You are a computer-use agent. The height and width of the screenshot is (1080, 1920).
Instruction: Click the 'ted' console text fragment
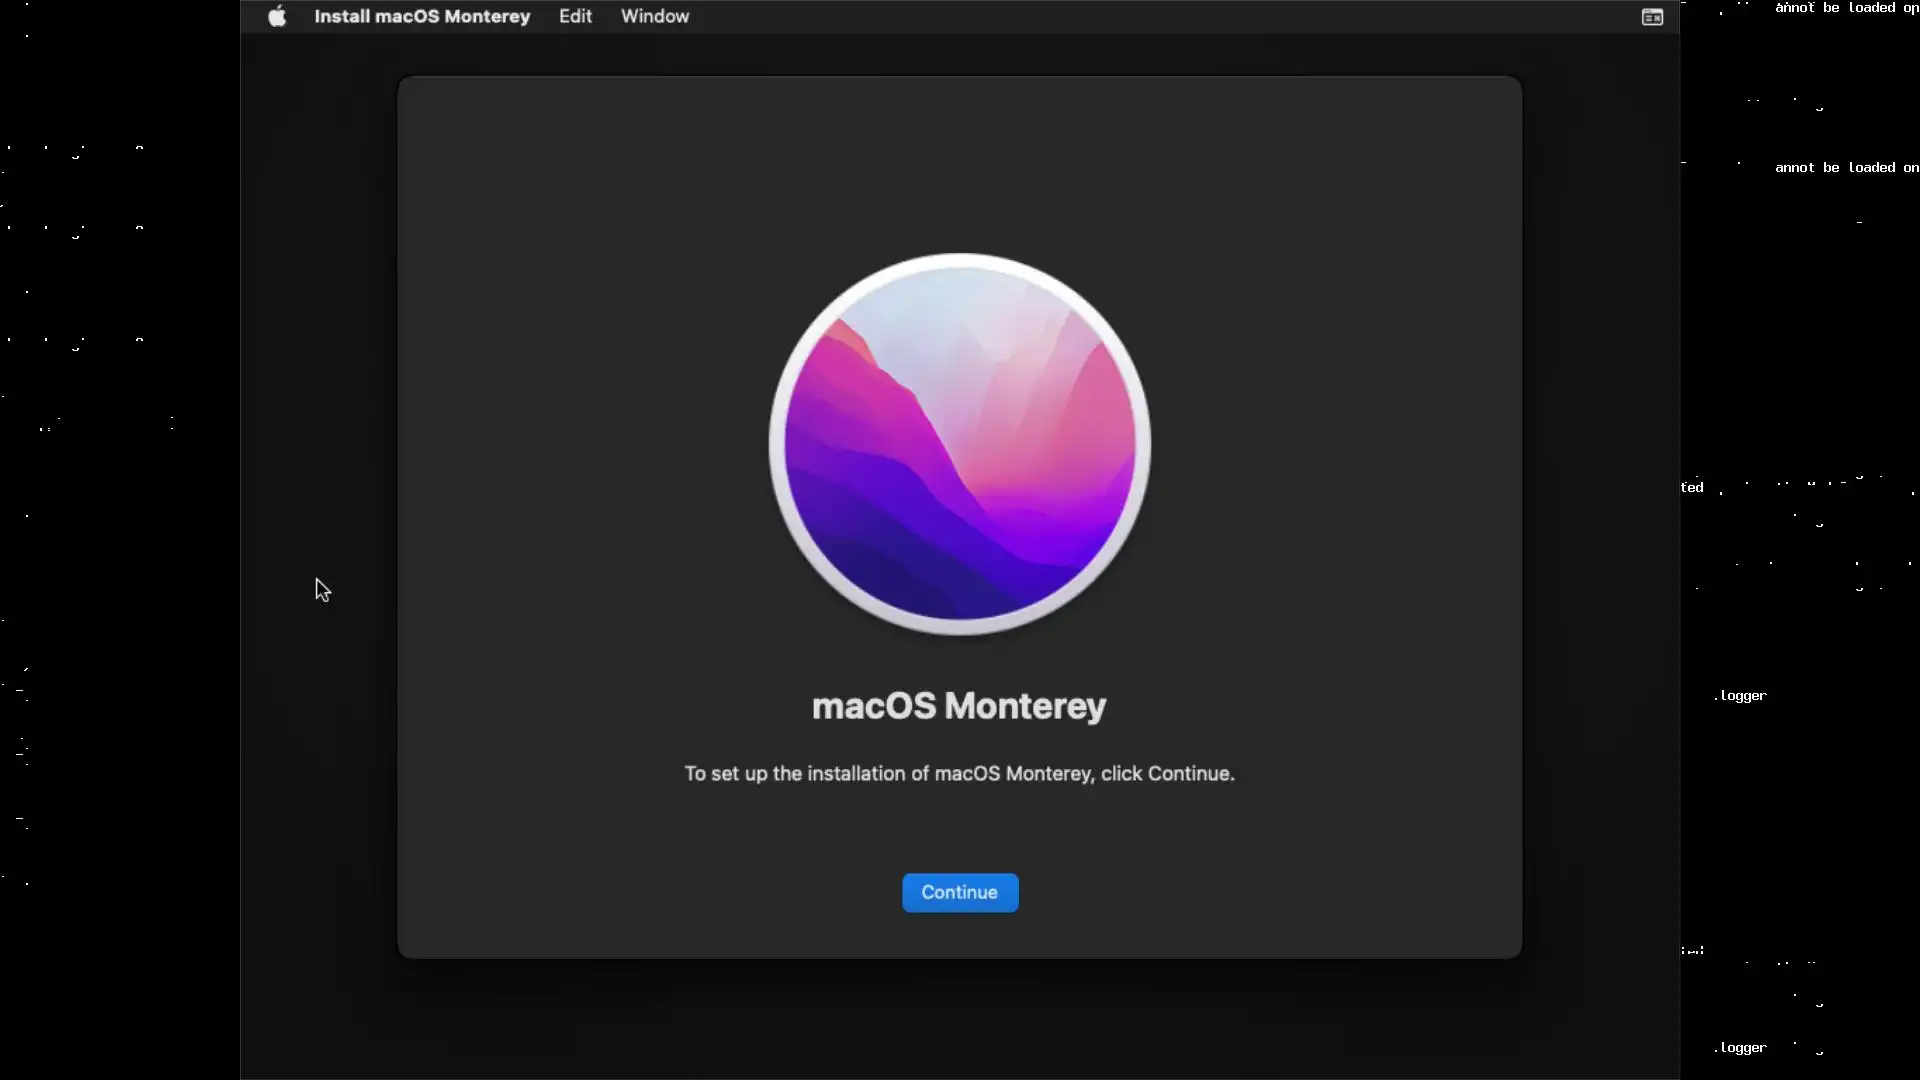(x=1691, y=488)
